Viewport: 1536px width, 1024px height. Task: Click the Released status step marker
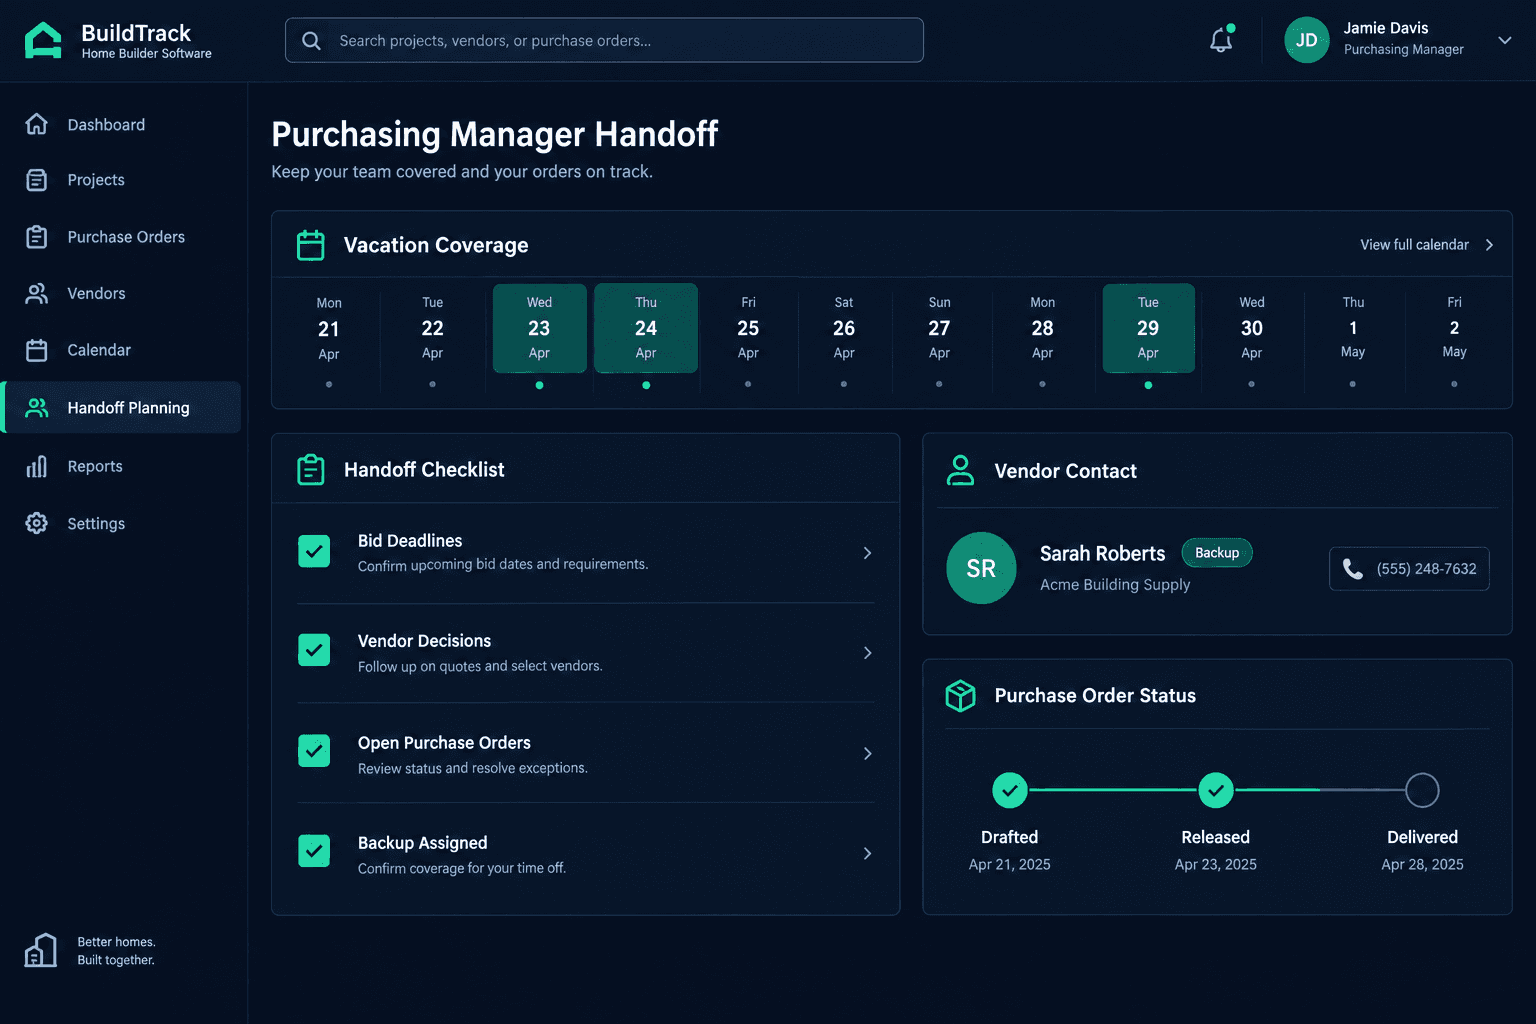[1216, 790]
